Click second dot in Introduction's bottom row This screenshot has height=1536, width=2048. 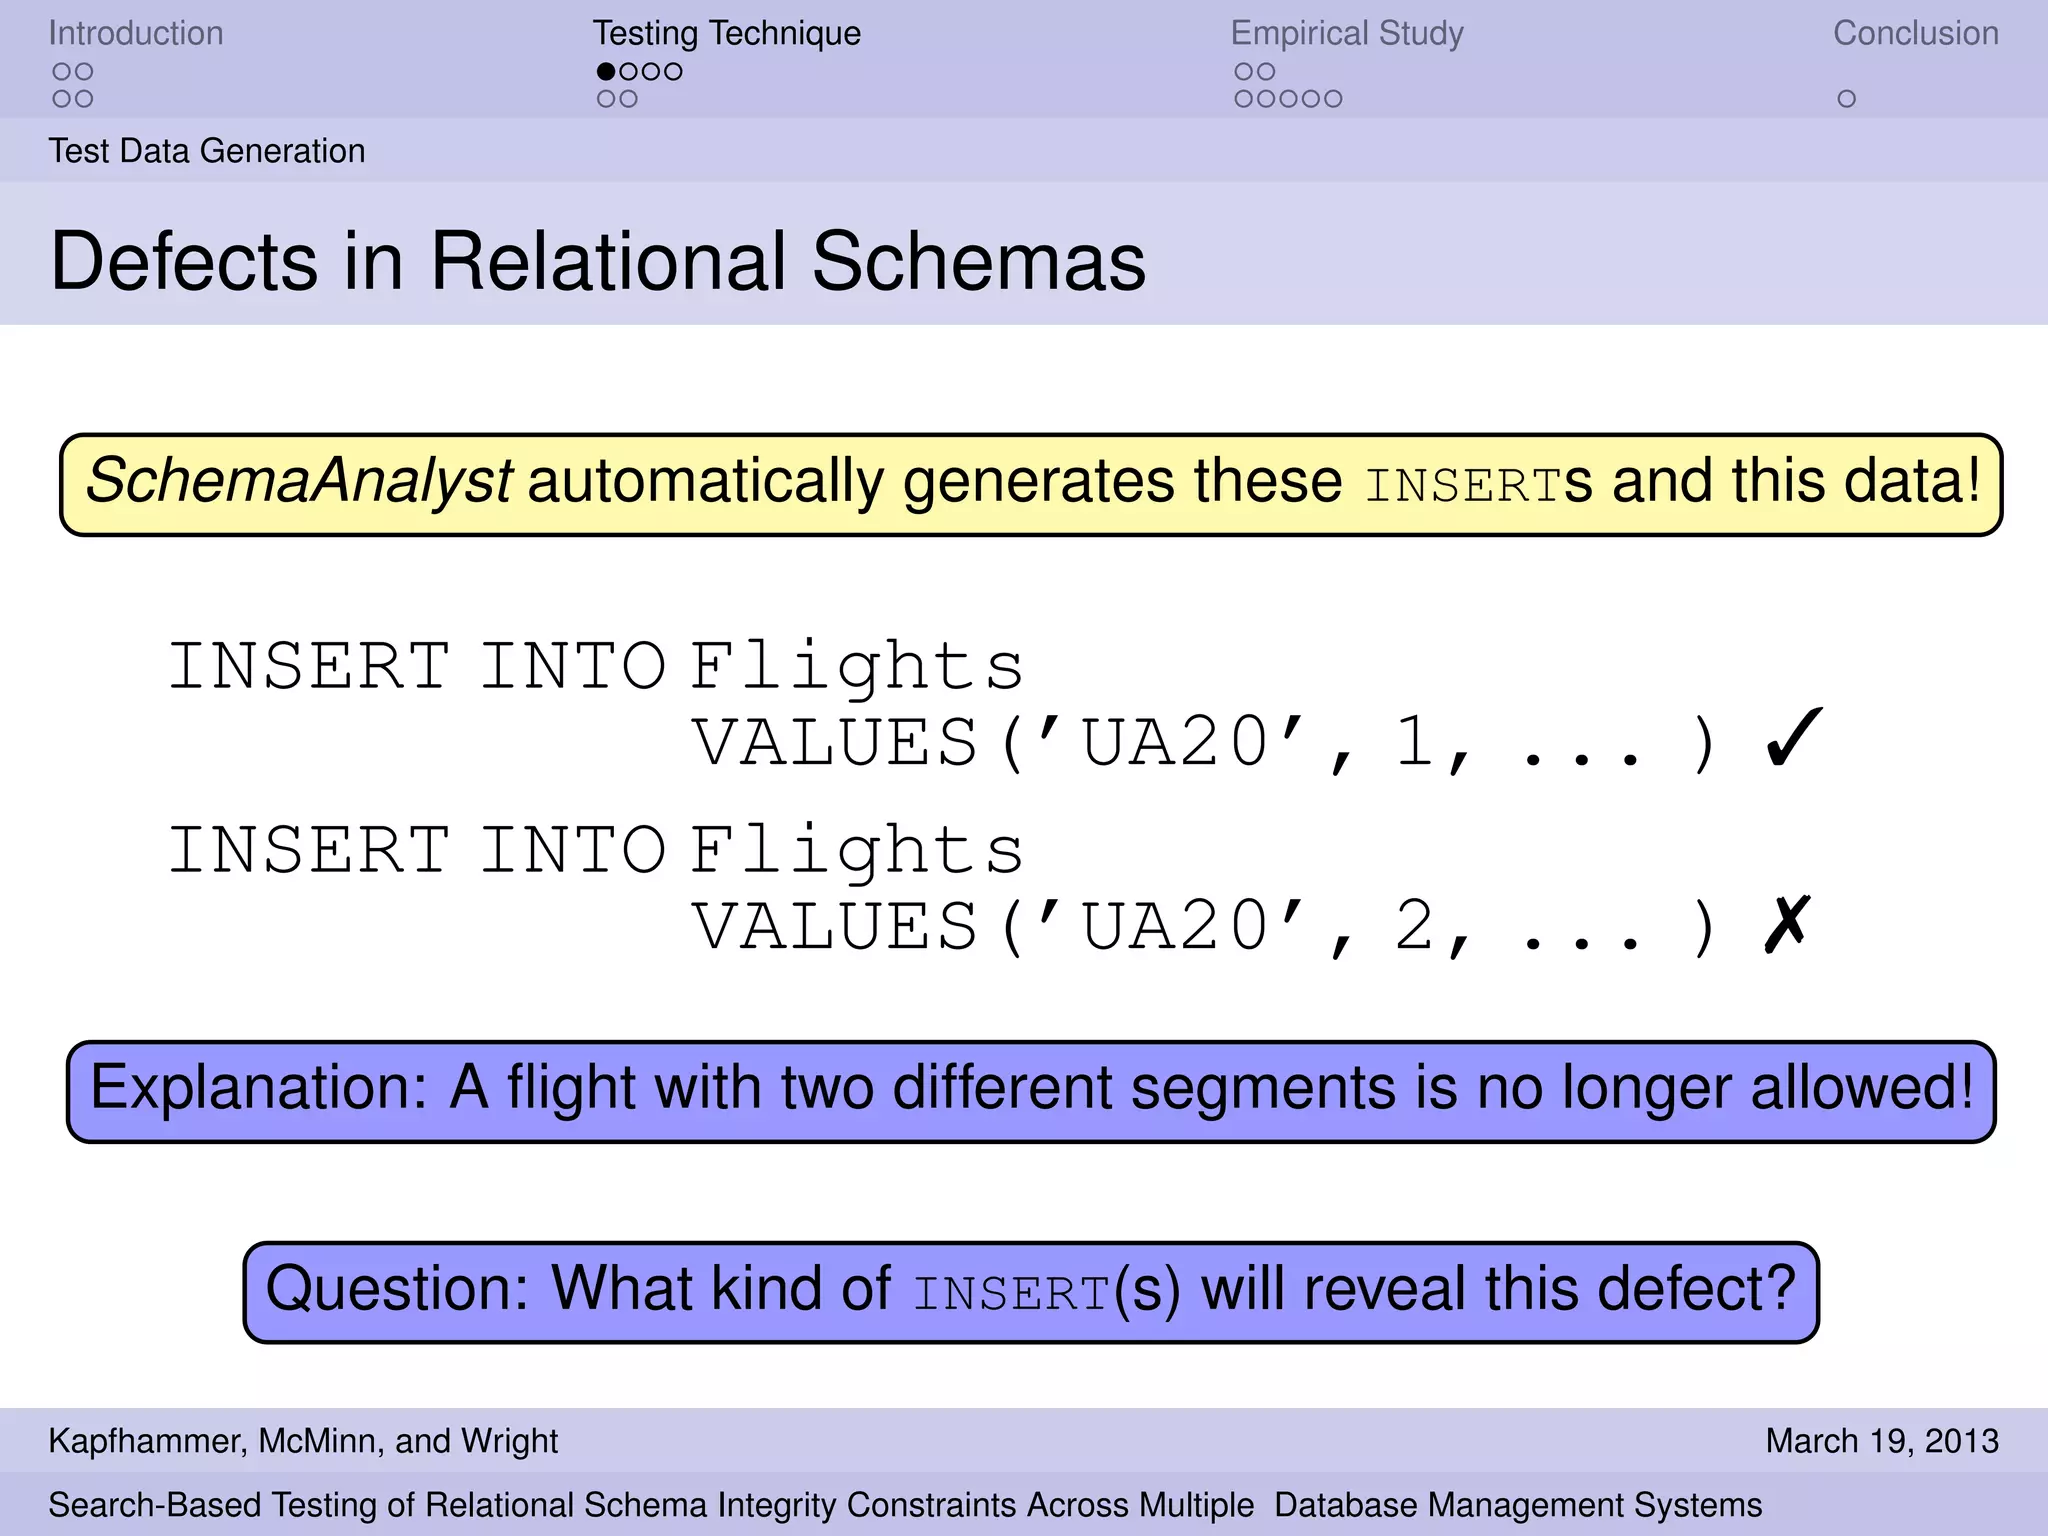tap(84, 99)
